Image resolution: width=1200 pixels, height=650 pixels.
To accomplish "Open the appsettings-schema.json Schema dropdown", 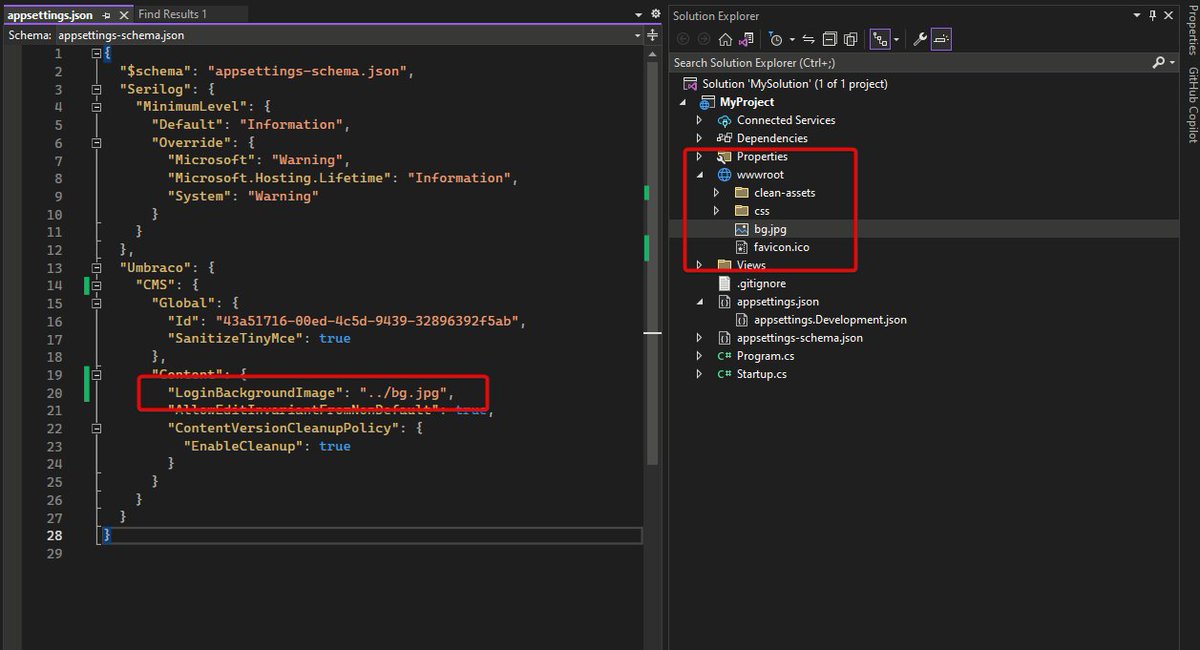I will 637,34.
